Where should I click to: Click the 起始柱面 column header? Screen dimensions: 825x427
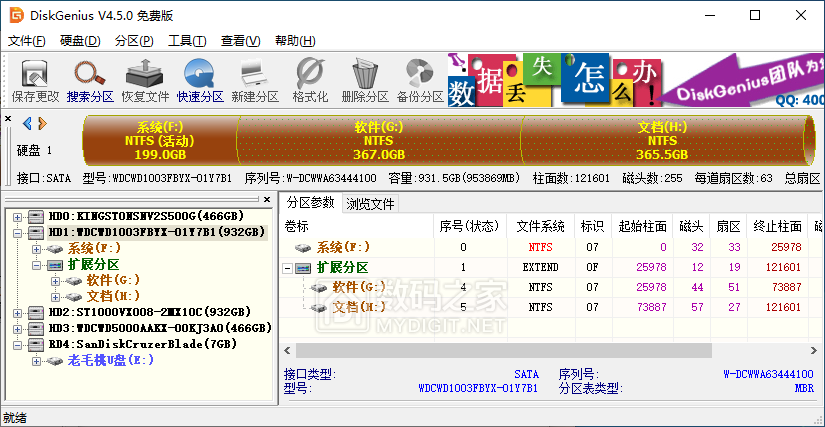(643, 226)
